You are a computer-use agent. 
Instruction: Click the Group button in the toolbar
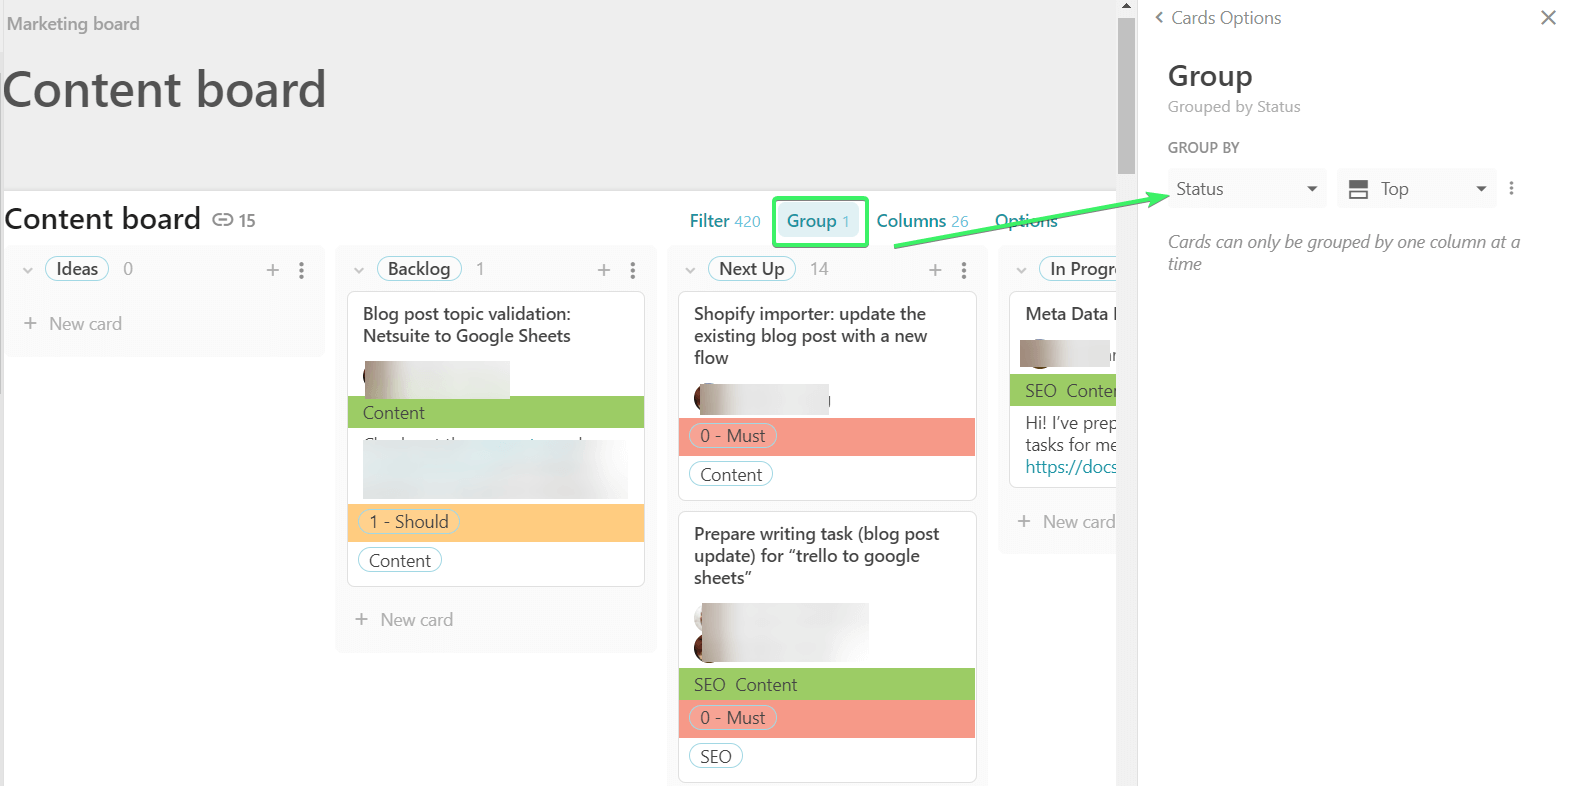point(819,221)
